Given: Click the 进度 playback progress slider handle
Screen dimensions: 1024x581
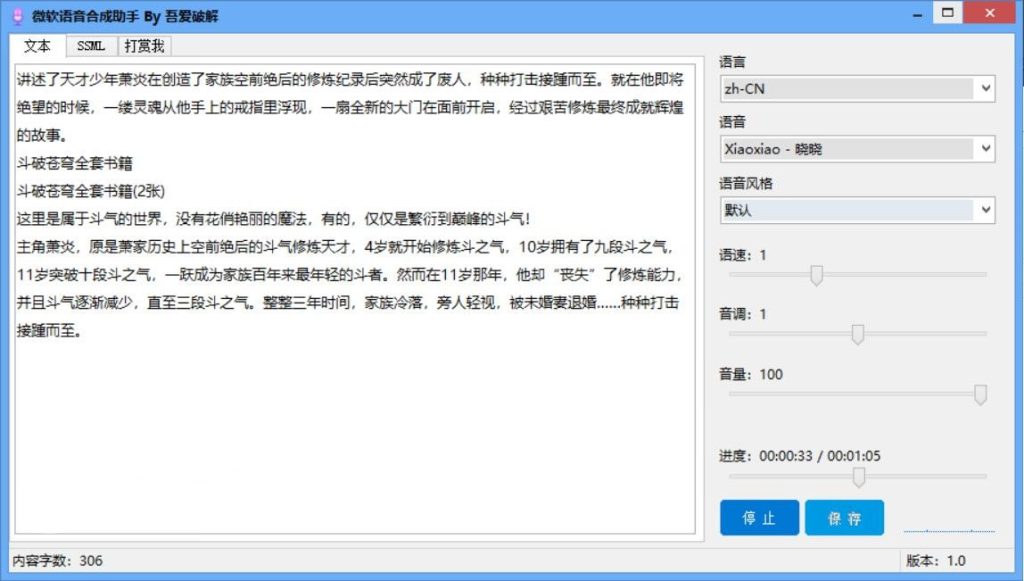Looking at the screenshot, I should click(x=858, y=477).
